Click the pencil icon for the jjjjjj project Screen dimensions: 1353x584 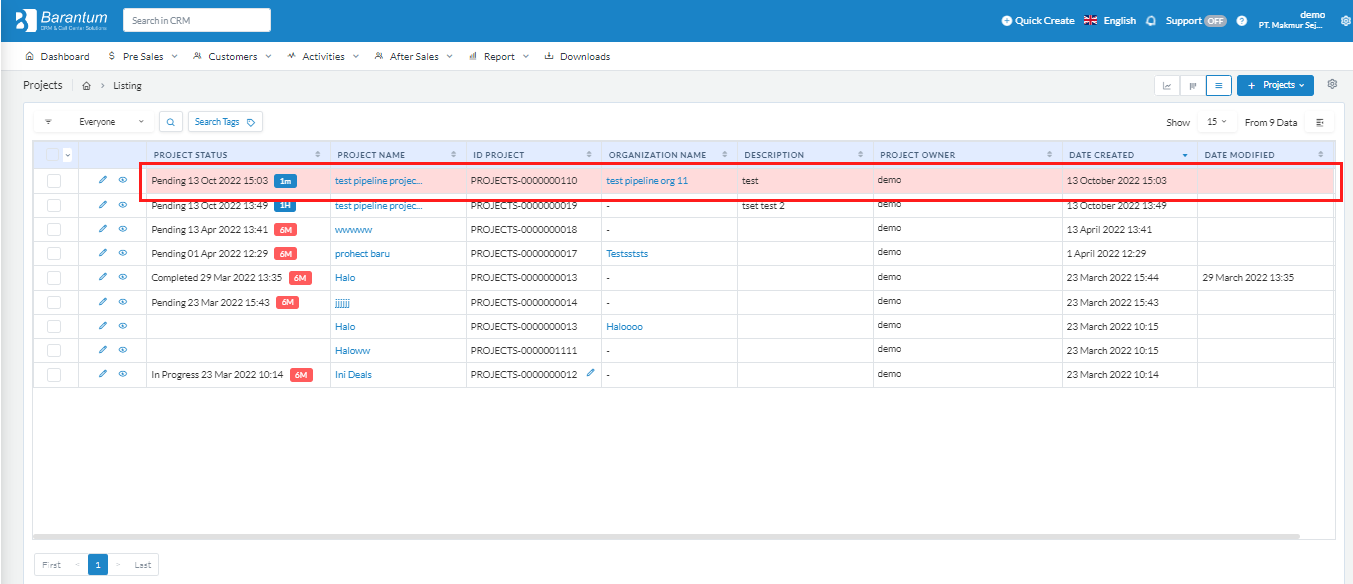coord(102,302)
